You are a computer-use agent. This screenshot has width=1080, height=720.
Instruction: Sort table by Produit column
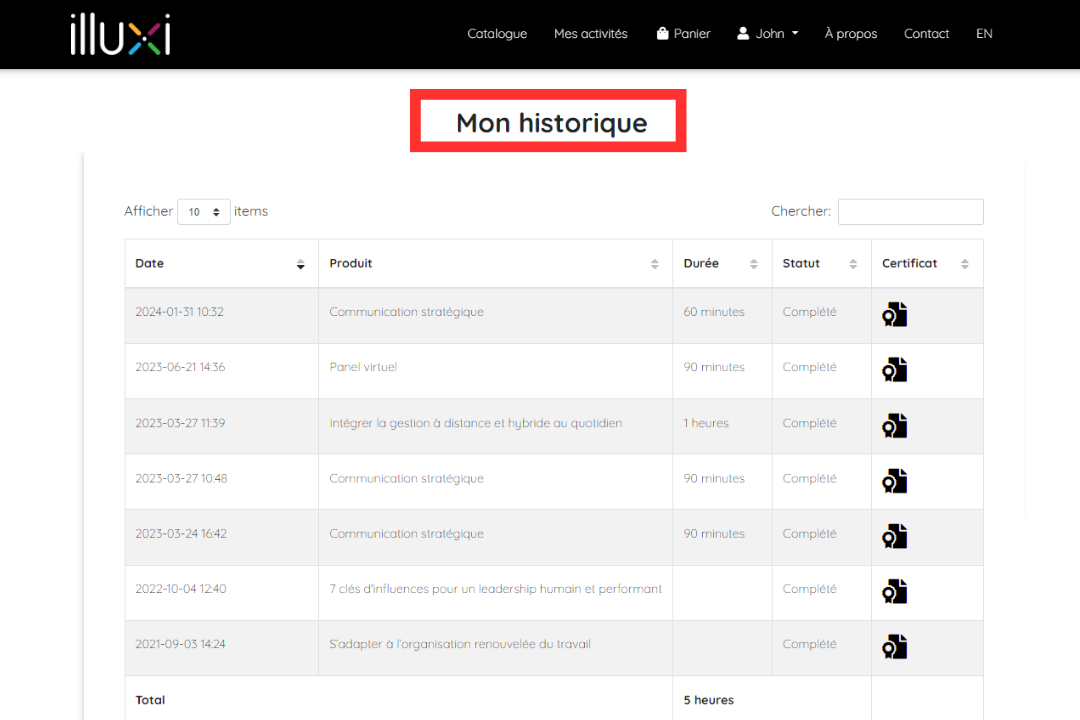[x=495, y=263]
